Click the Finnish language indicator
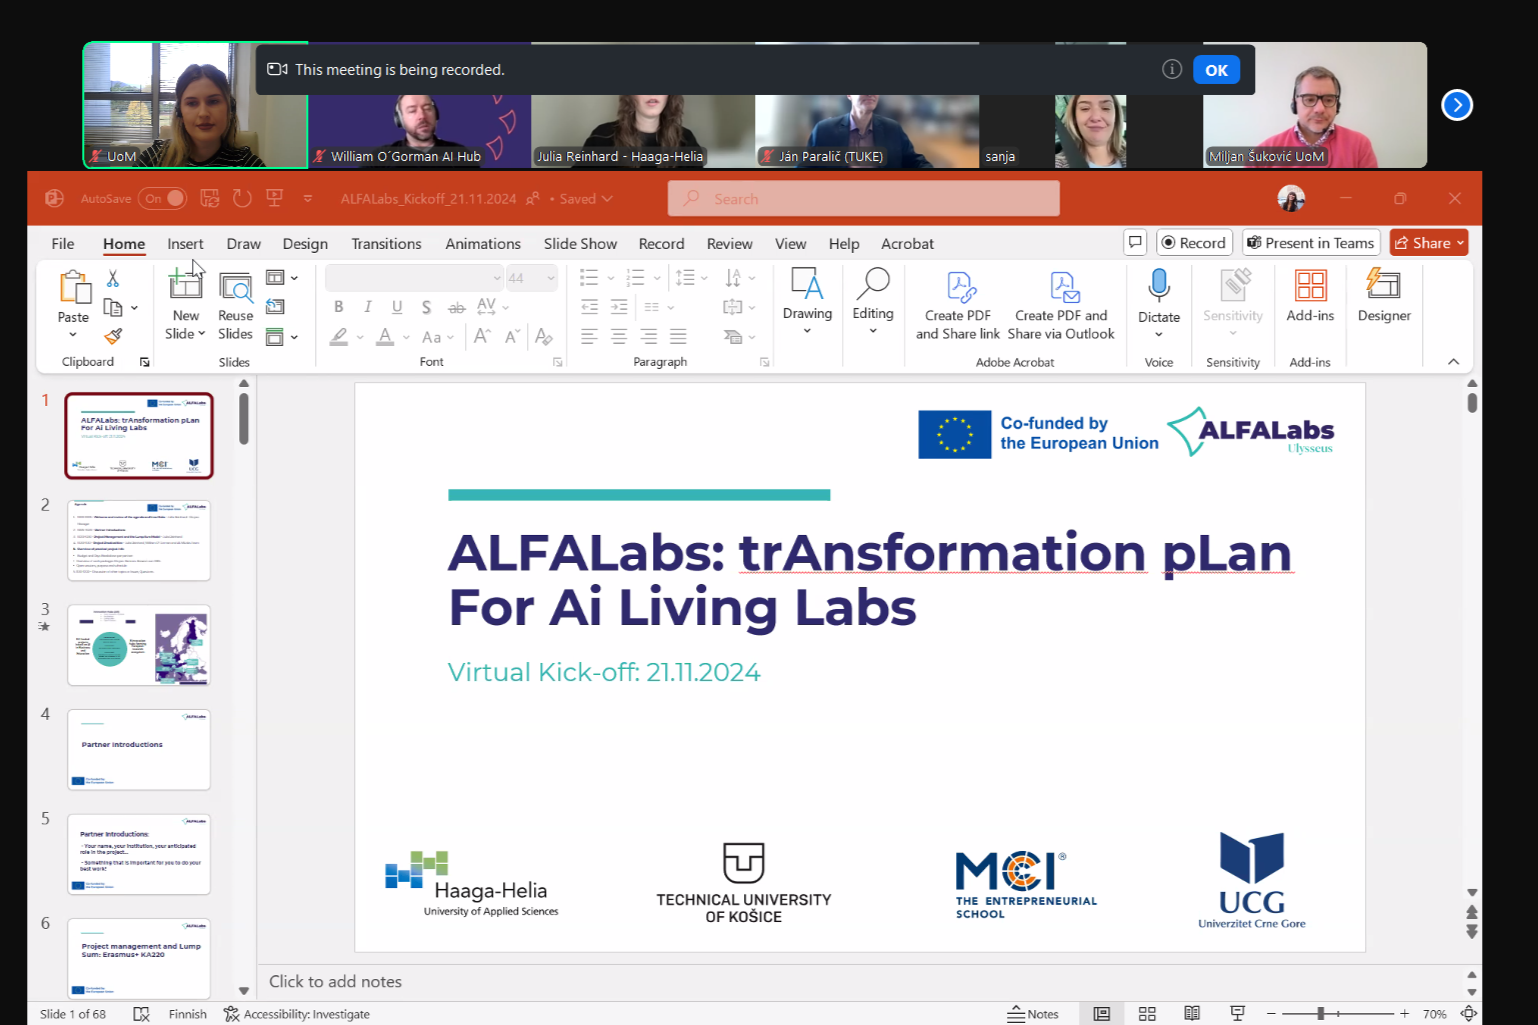 pyautogui.click(x=188, y=1014)
